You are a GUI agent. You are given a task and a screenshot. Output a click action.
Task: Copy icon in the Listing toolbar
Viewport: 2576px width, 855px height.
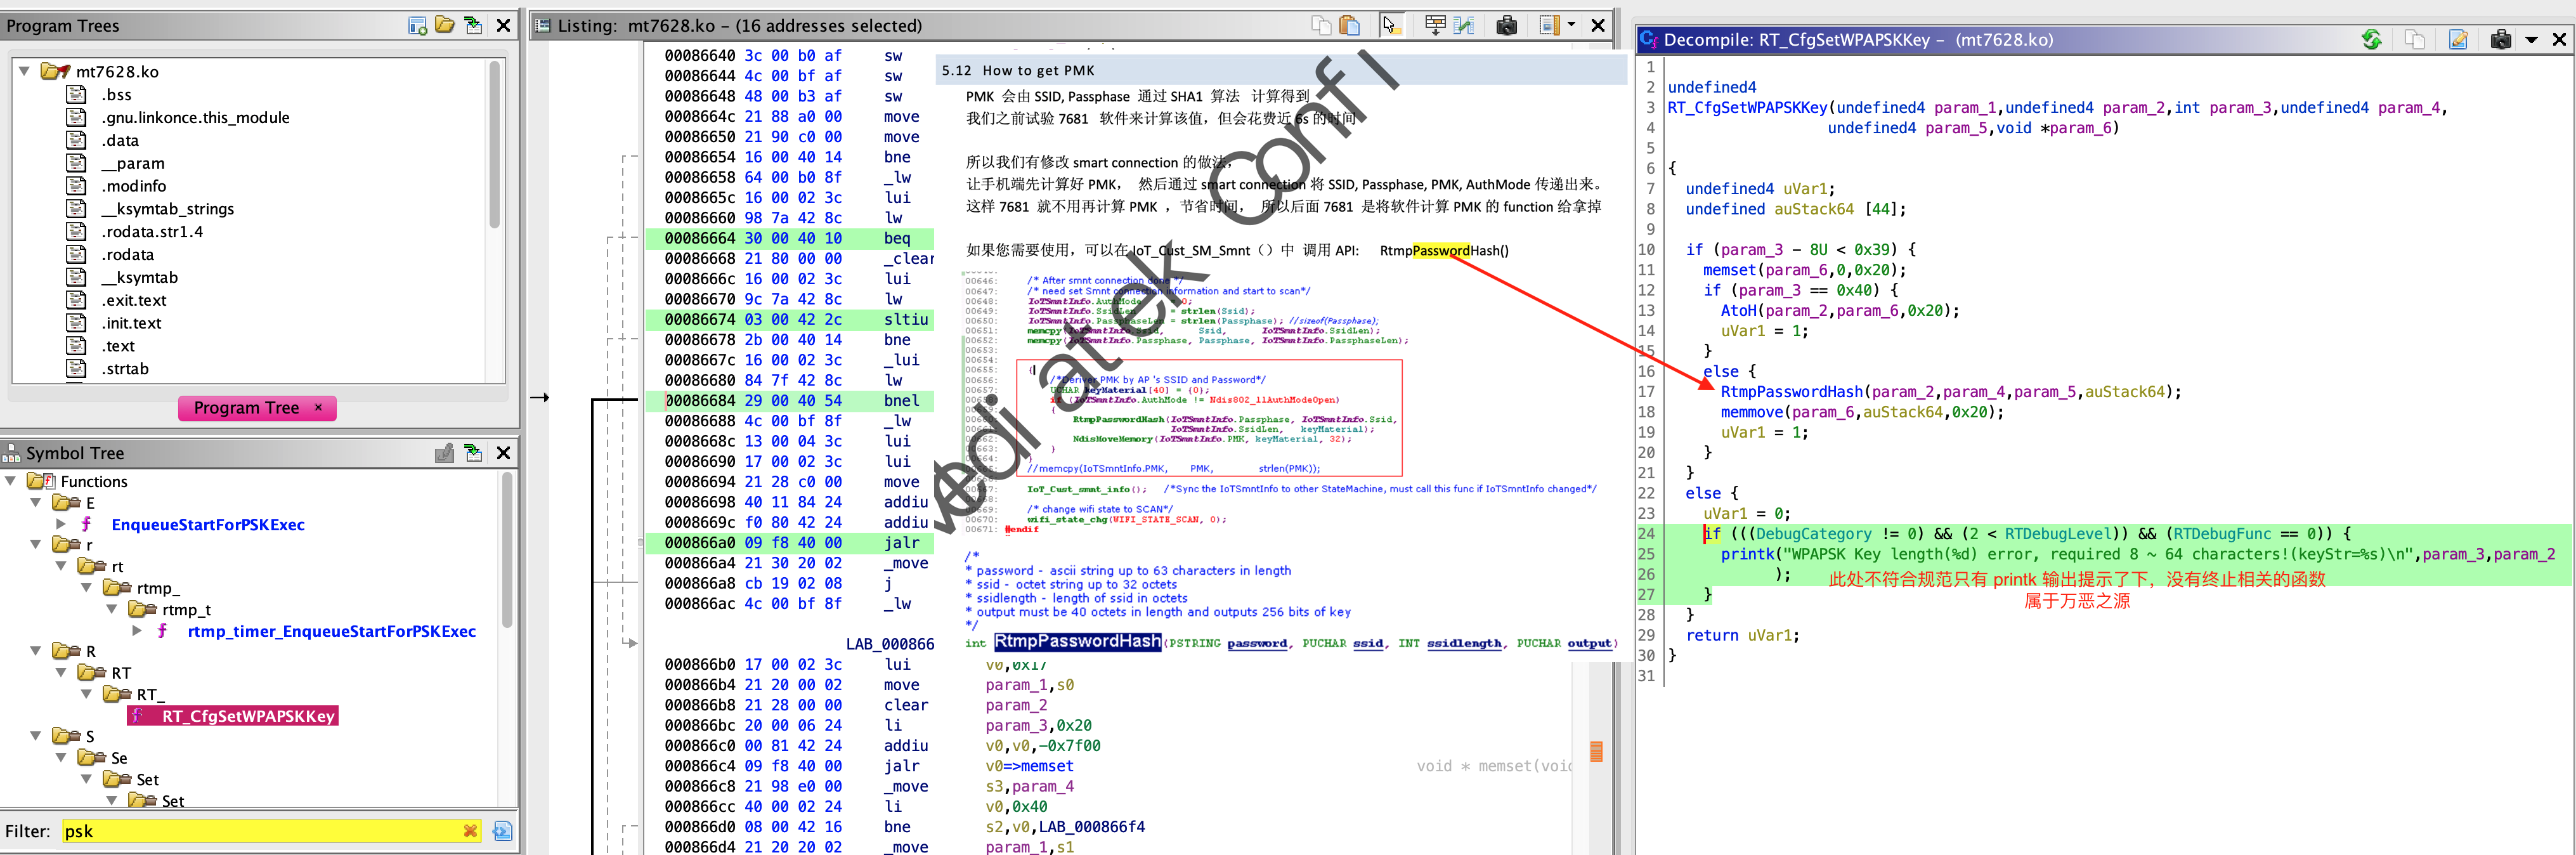[1321, 25]
